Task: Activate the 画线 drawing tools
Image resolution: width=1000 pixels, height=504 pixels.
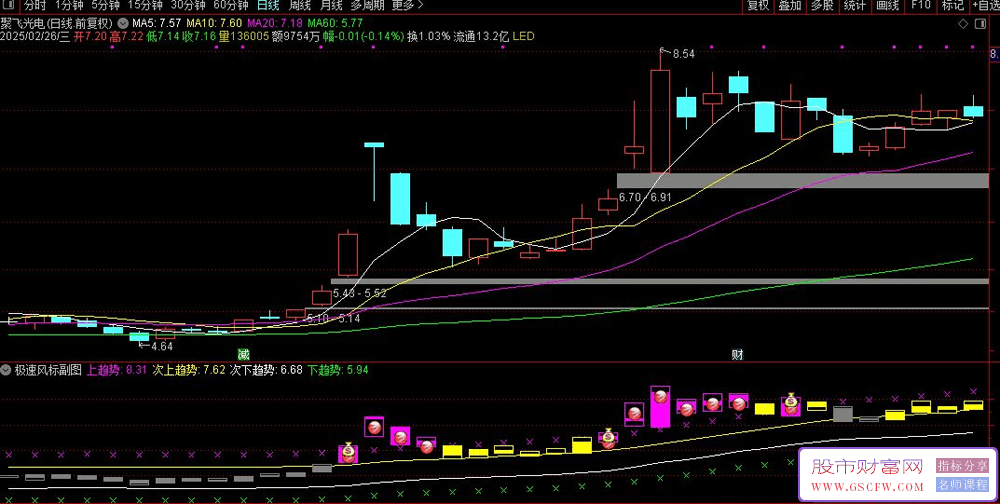Action: [x=887, y=6]
